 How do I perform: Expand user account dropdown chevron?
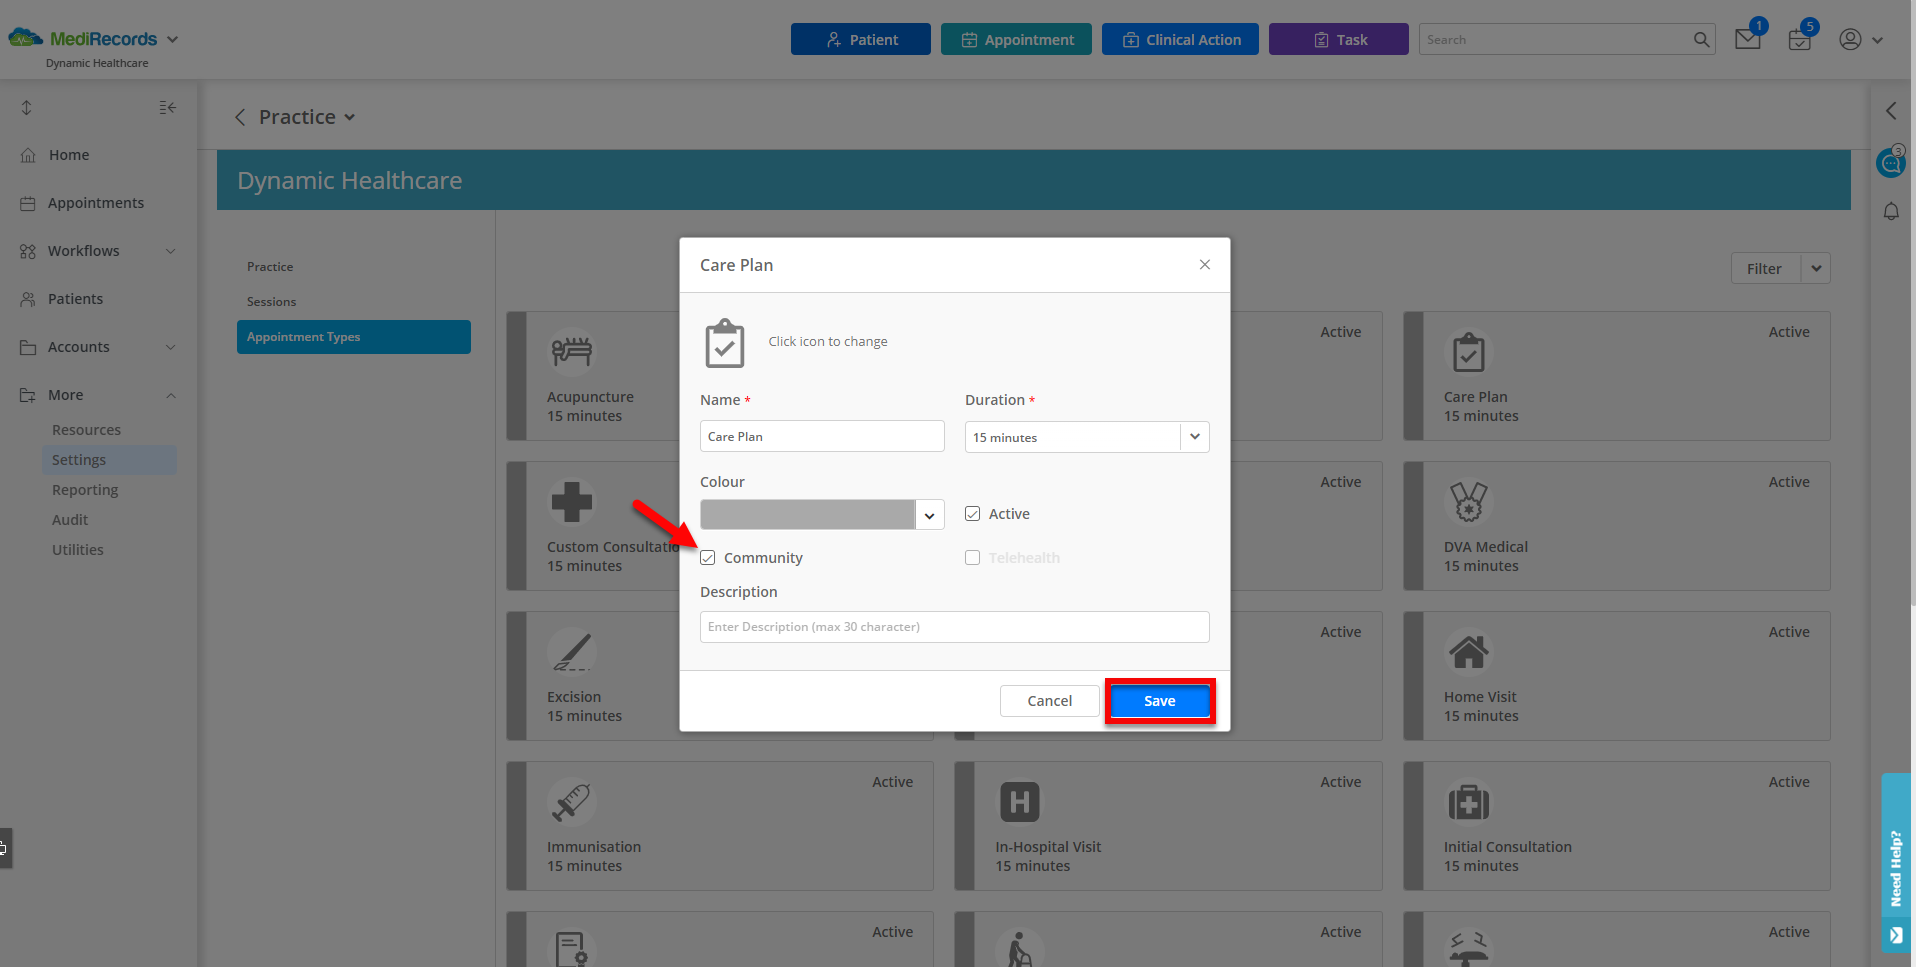click(1877, 40)
